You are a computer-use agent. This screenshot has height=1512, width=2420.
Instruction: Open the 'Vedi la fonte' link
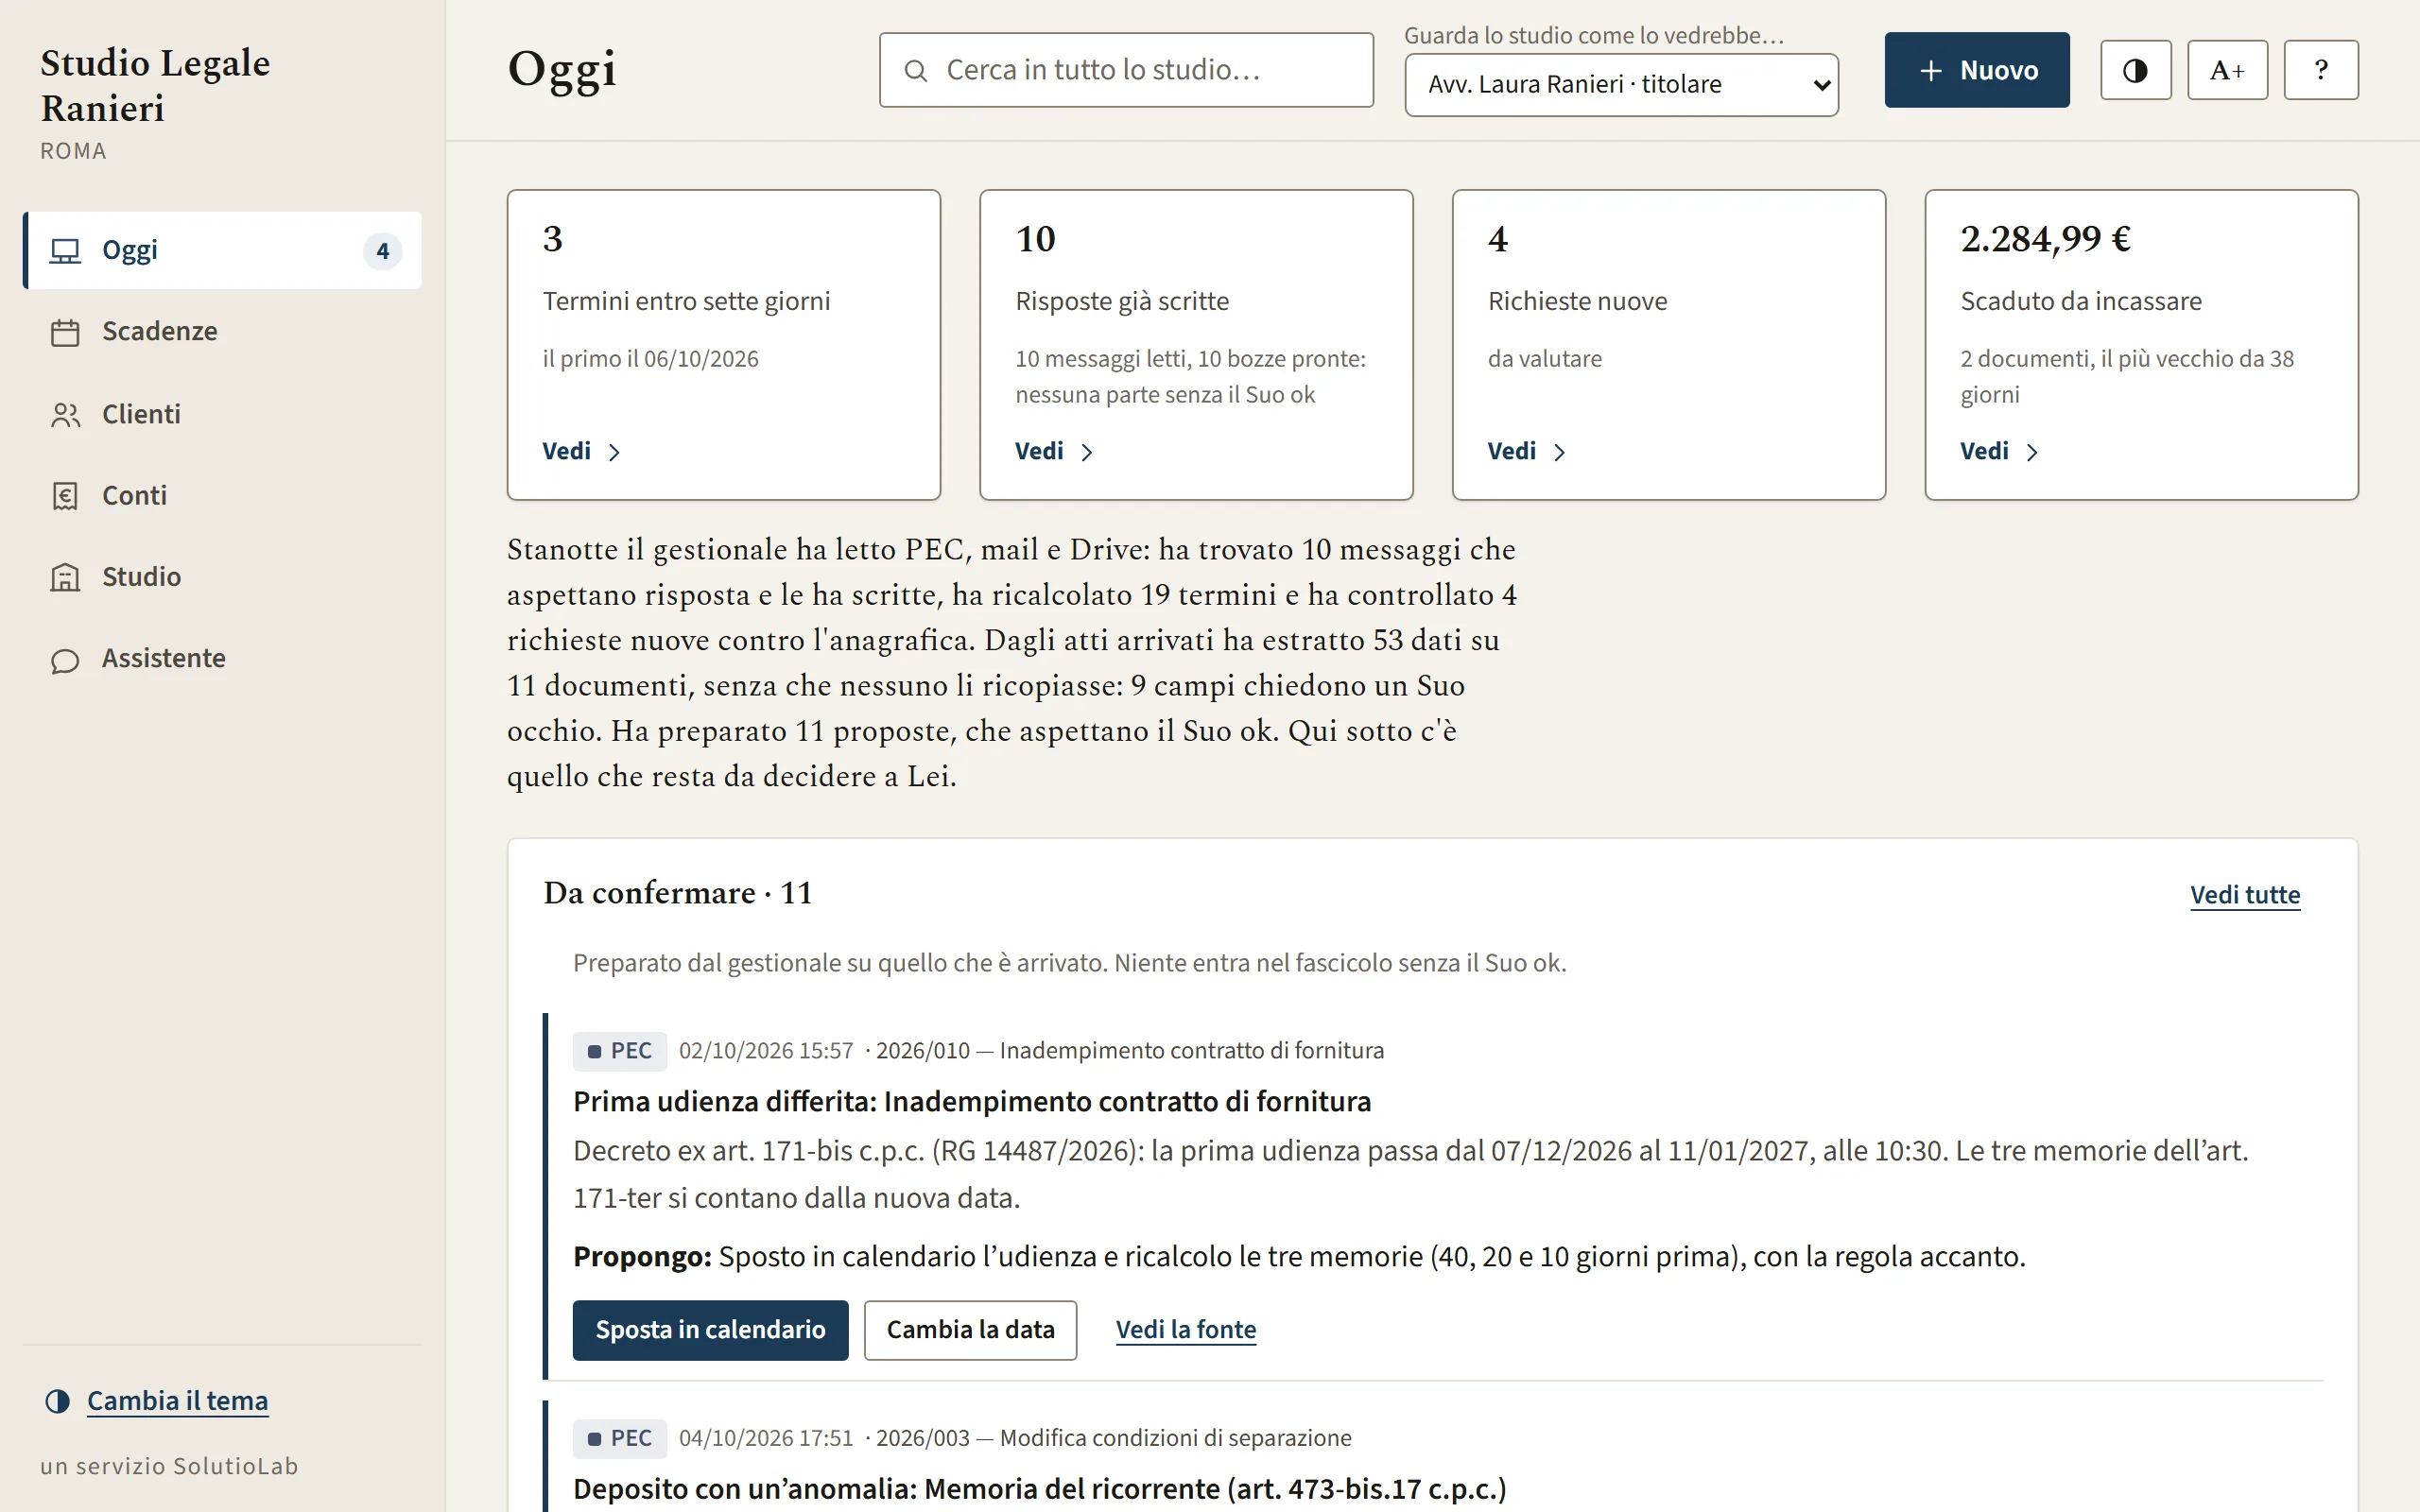pyautogui.click(x=1186, y=1330)
